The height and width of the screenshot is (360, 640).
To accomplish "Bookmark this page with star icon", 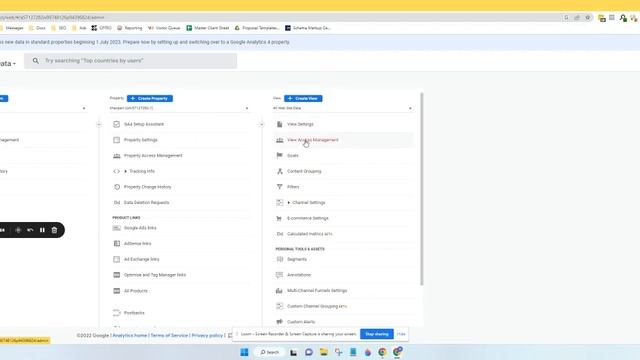I will click(x=588, y=18).
